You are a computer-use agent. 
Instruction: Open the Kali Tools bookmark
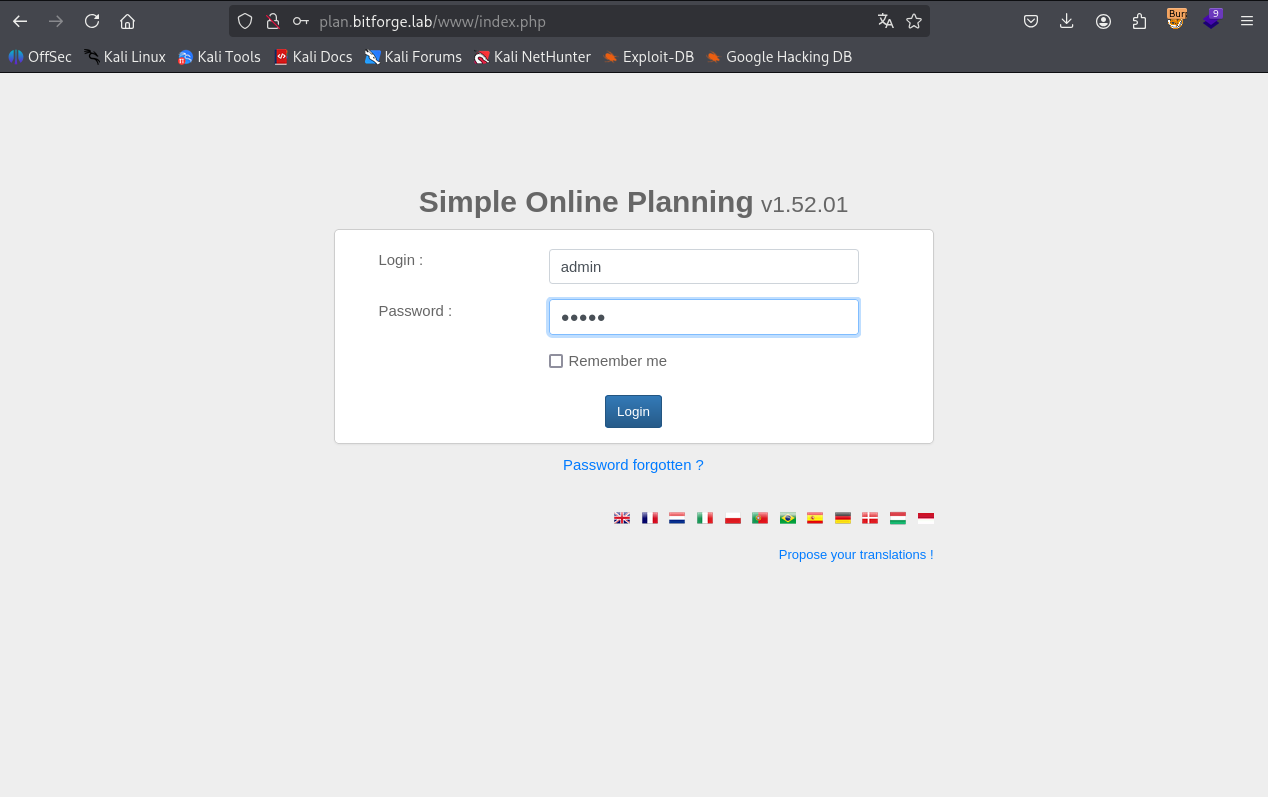(219, 57)
